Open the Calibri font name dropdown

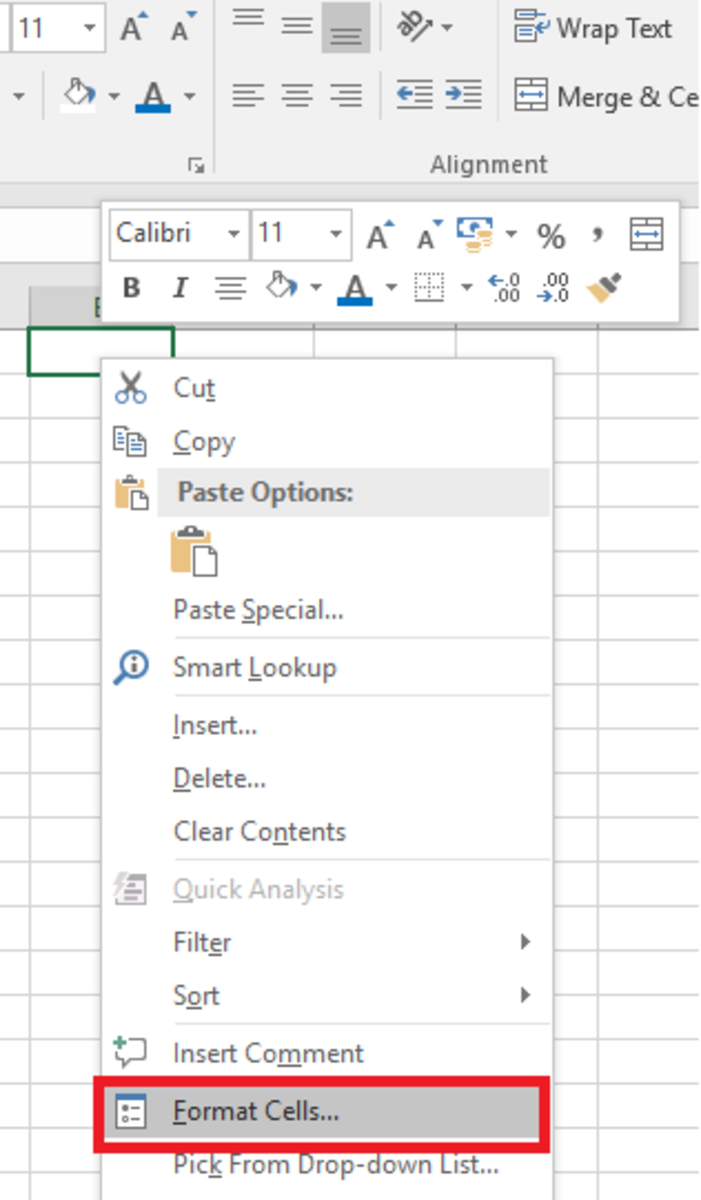(233, 235)
